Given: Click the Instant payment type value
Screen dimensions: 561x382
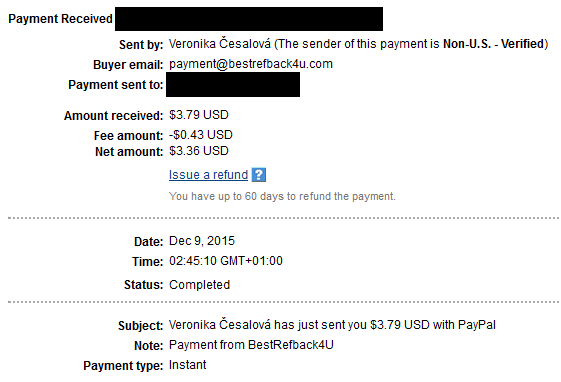Looking at the screenshot, I should (x=187, y=365).
